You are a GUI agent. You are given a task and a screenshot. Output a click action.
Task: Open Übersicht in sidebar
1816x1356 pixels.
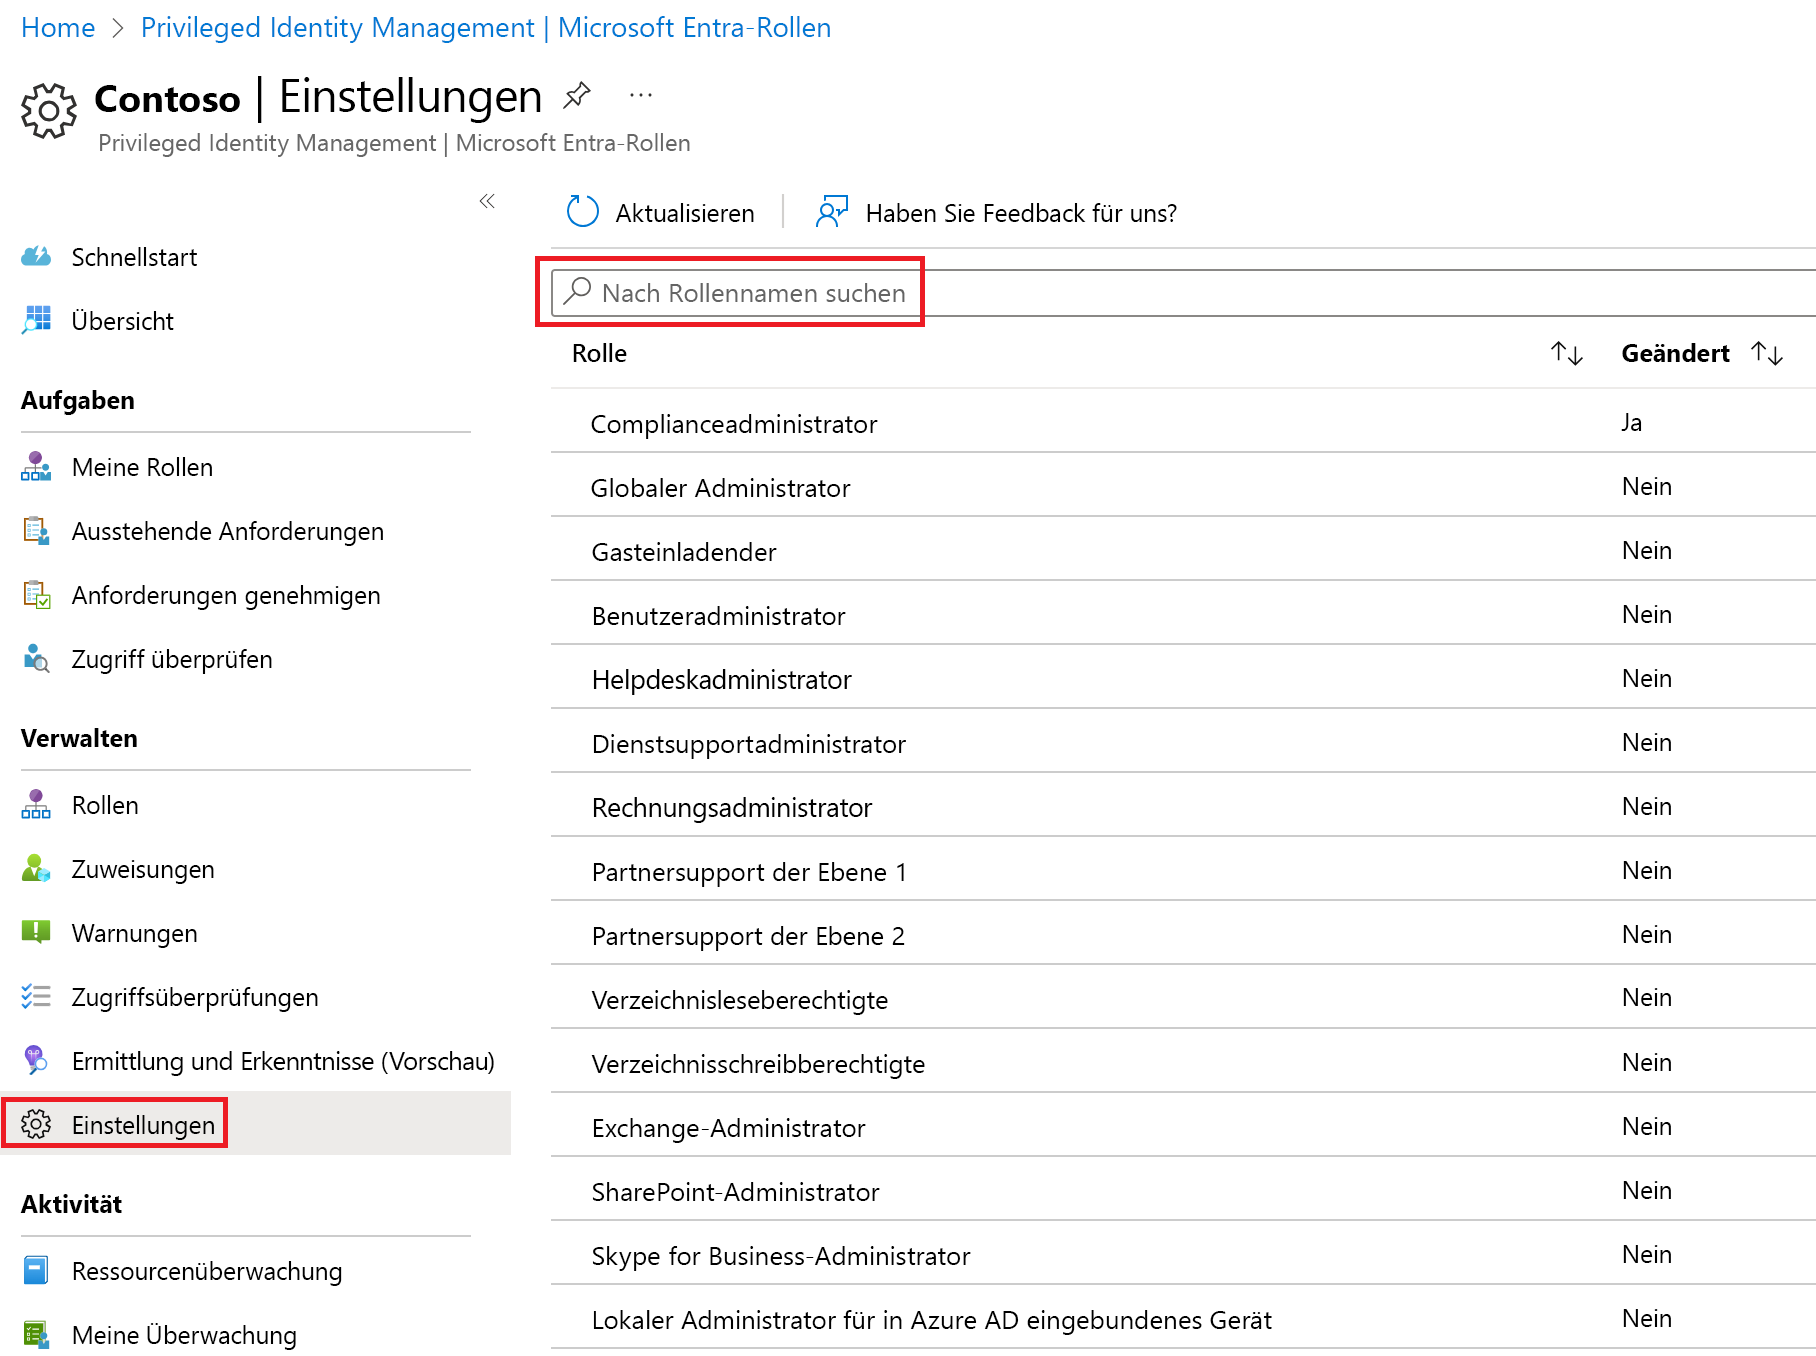point(122,321)
